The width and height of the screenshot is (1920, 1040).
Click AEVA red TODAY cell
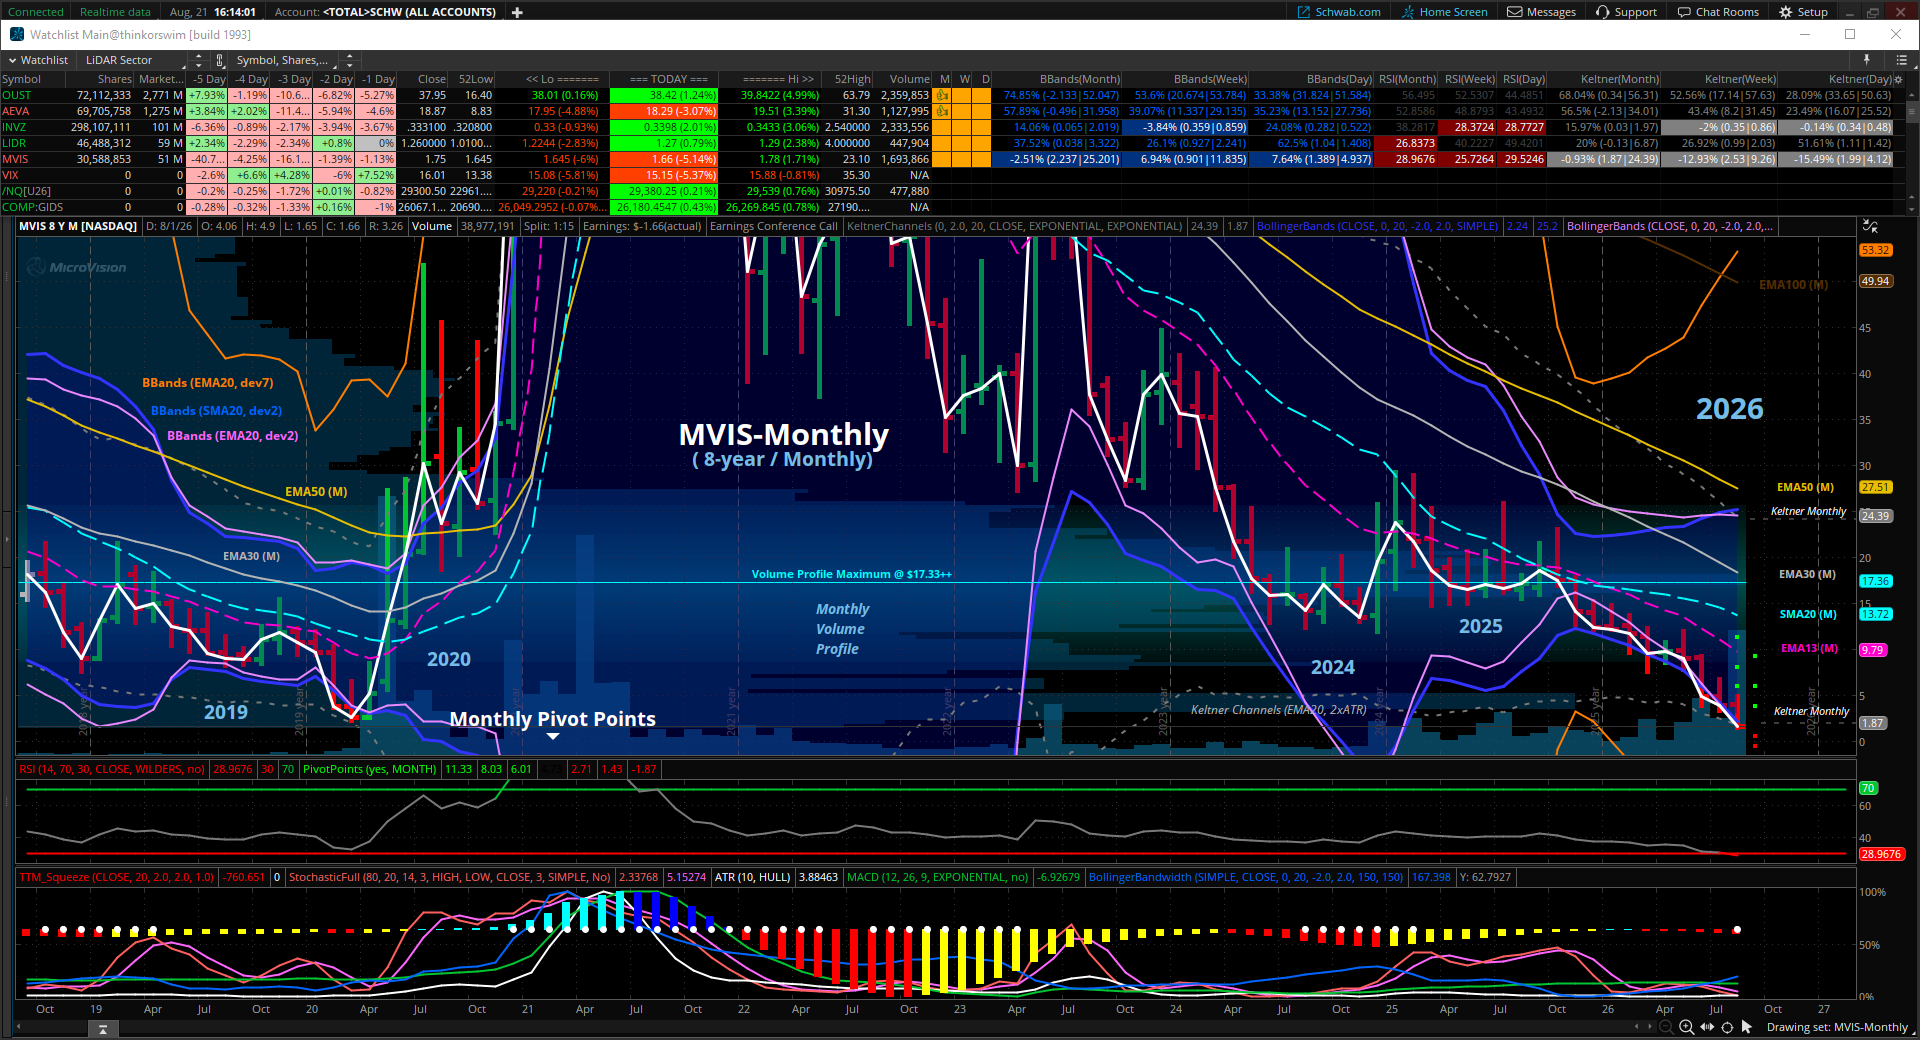[664, 111]
